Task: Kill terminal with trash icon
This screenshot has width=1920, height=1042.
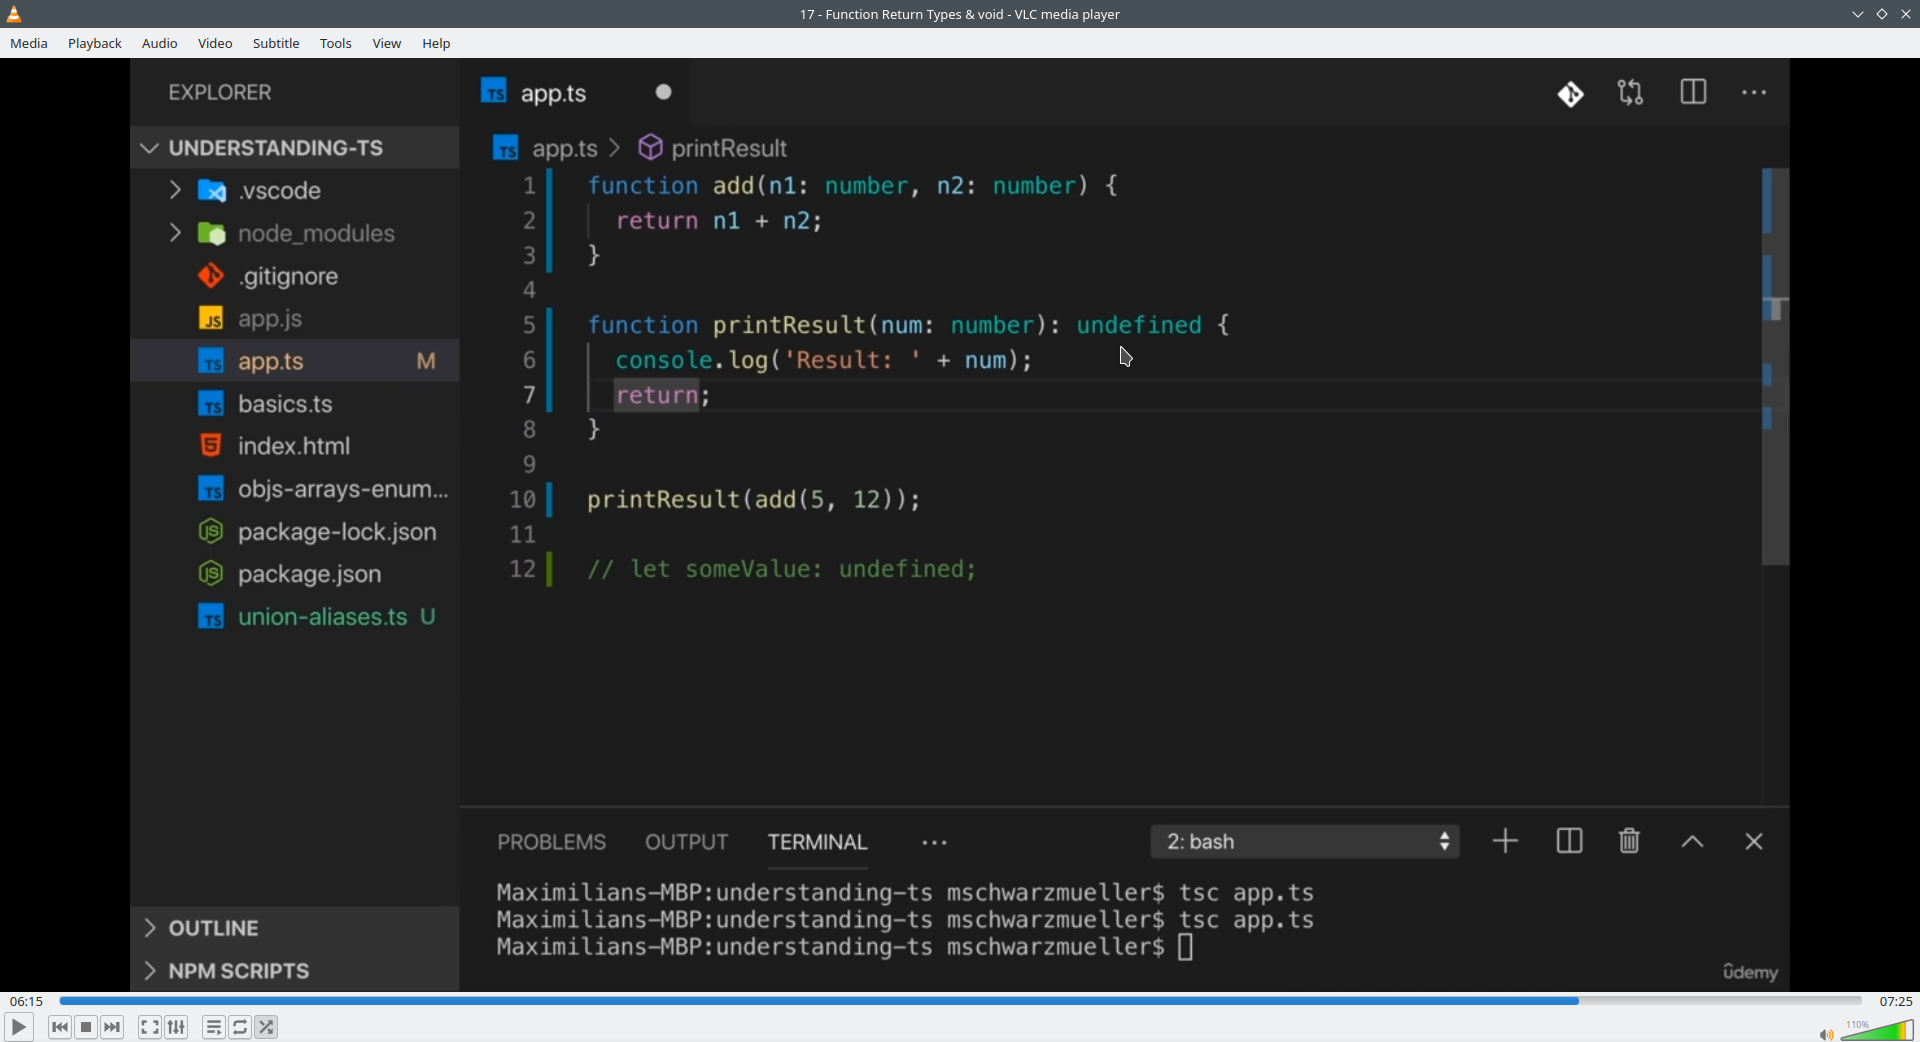Action: 1630,842
